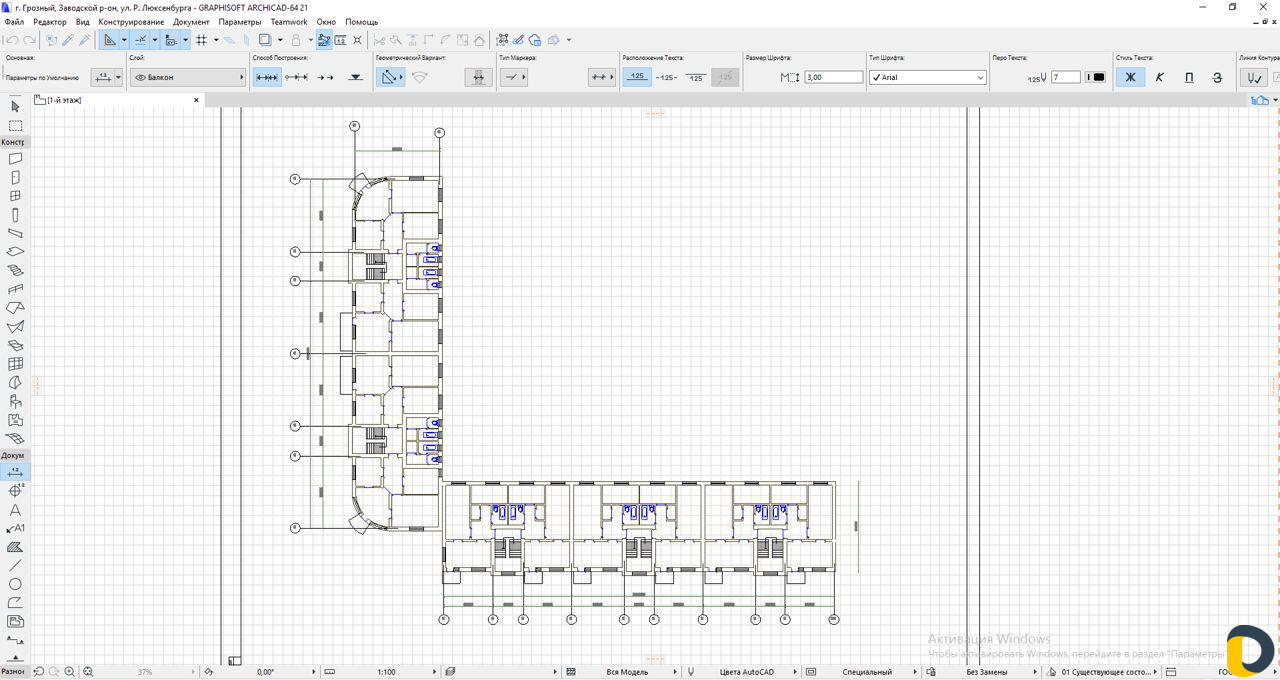The width and height of the screenshot is (1280, 680).
Task: Open the Балкон layer dropdown
Action: pos(188,77)
